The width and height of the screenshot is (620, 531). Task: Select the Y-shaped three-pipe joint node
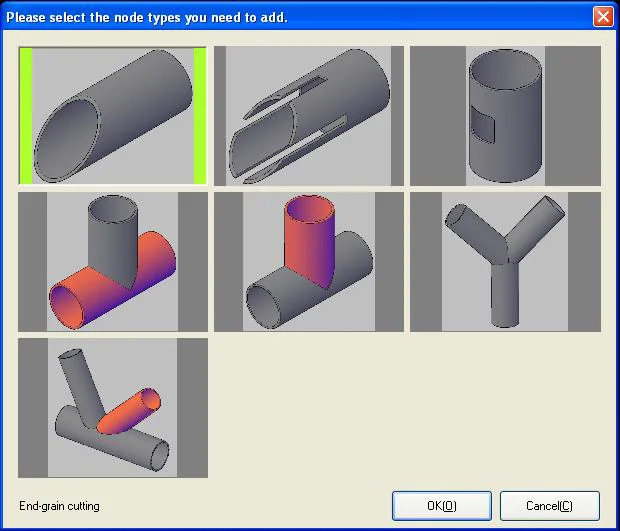click(505, 262)
